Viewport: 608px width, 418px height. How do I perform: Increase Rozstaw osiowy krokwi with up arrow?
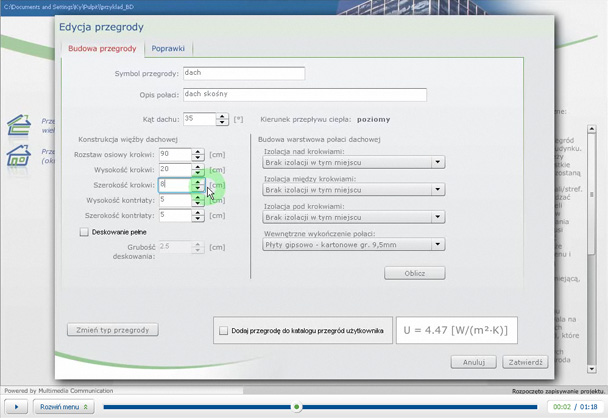[198, 152]
